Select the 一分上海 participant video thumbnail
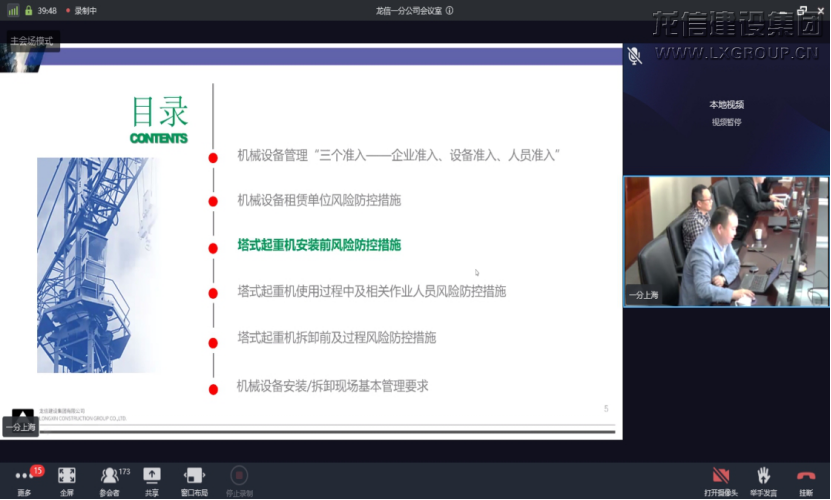The image size is (831, 500). click(x=726, y=241)
